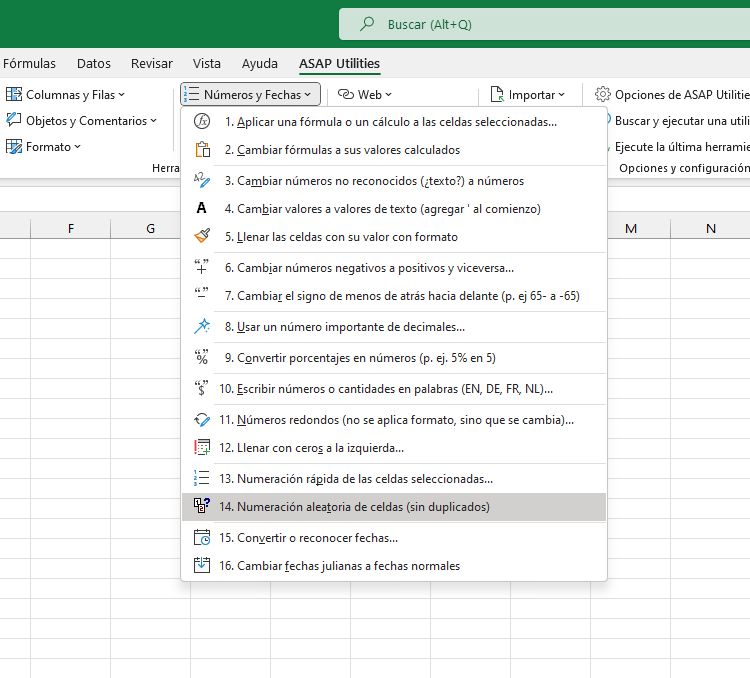Click the dollar icon for Escribir números en palabras
Screen dimensions: 750x678
(x=202, y=389)
